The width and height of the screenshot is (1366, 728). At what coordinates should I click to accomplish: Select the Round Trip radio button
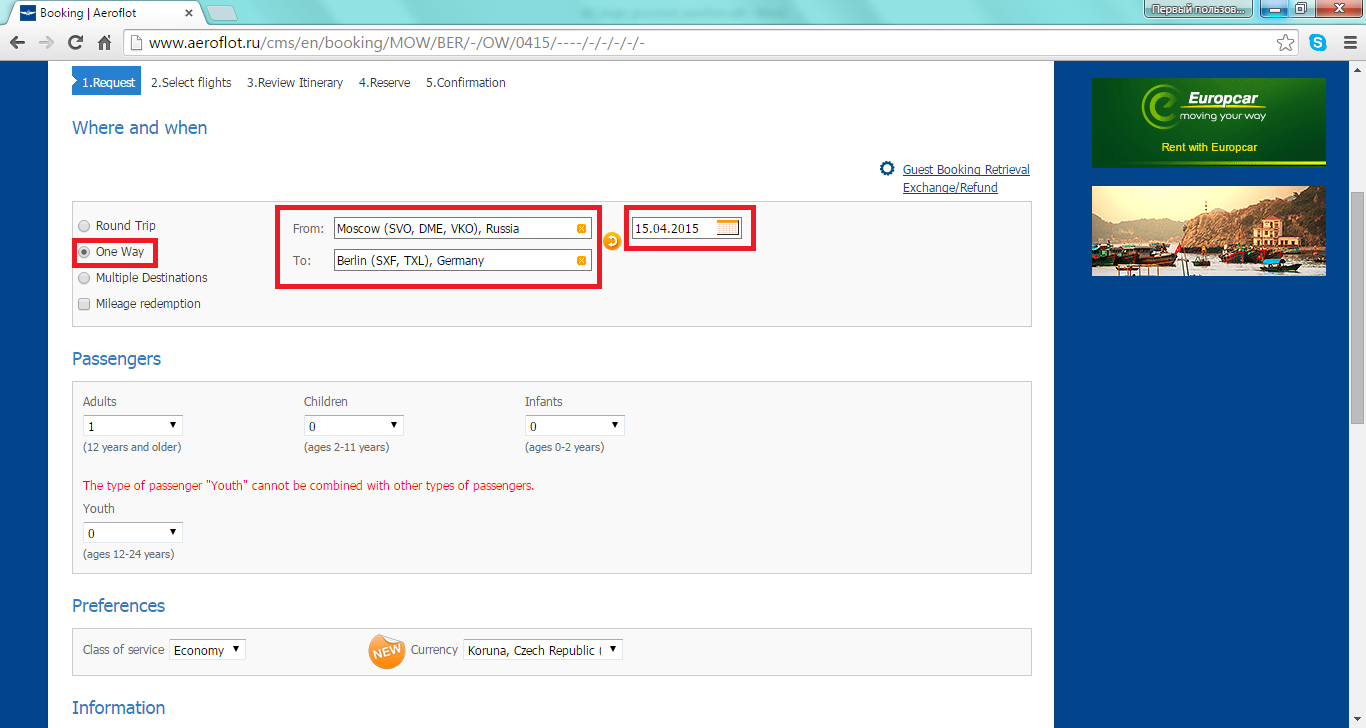[84, 226]
